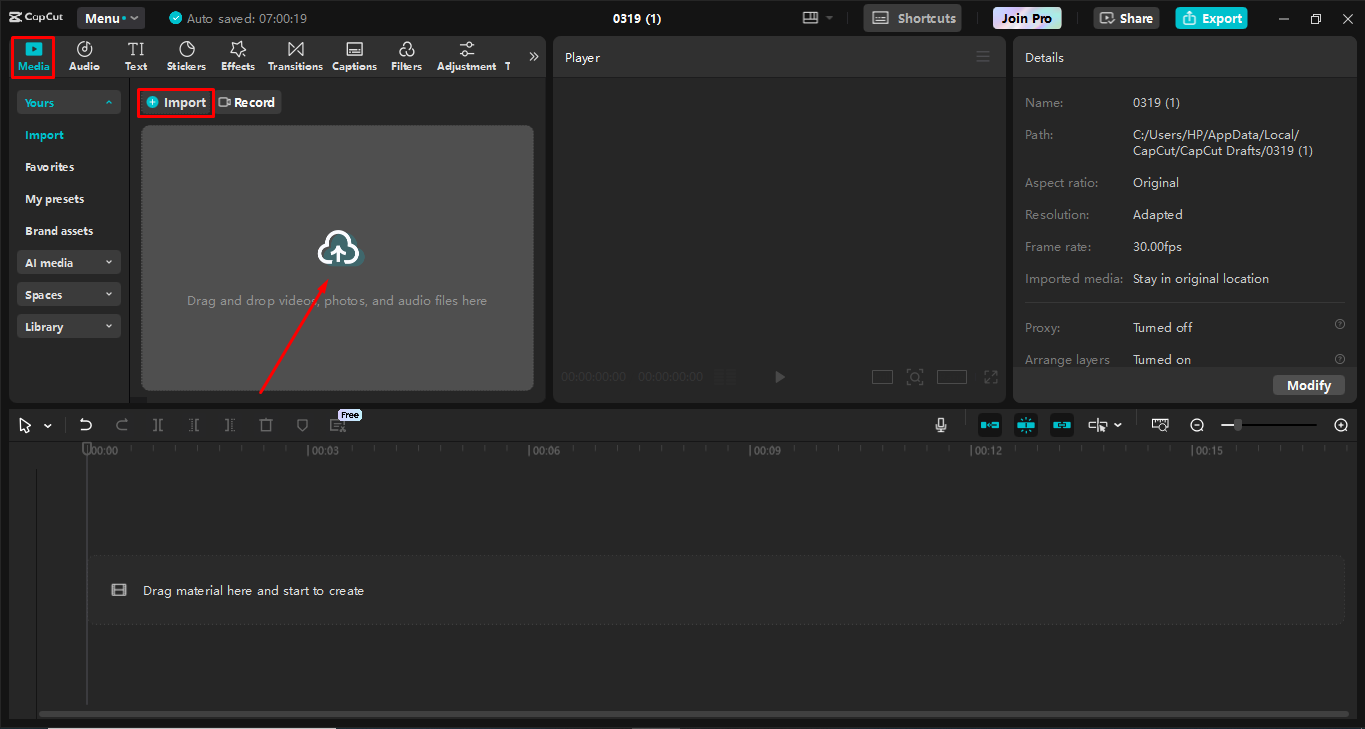Open the Transitions panel
Viewport: 1365px width, 729px height.
click(294, 55)
